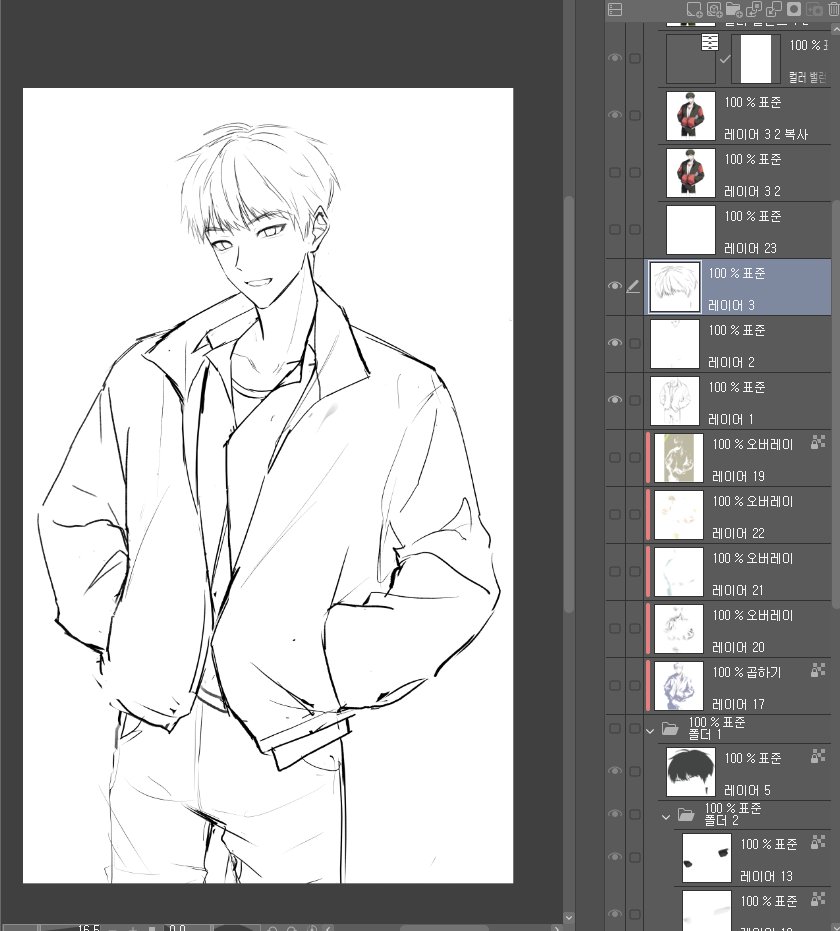Toggle visibility of 레이어 3 2 복사
840x931 pixels.
coord(615,115)
